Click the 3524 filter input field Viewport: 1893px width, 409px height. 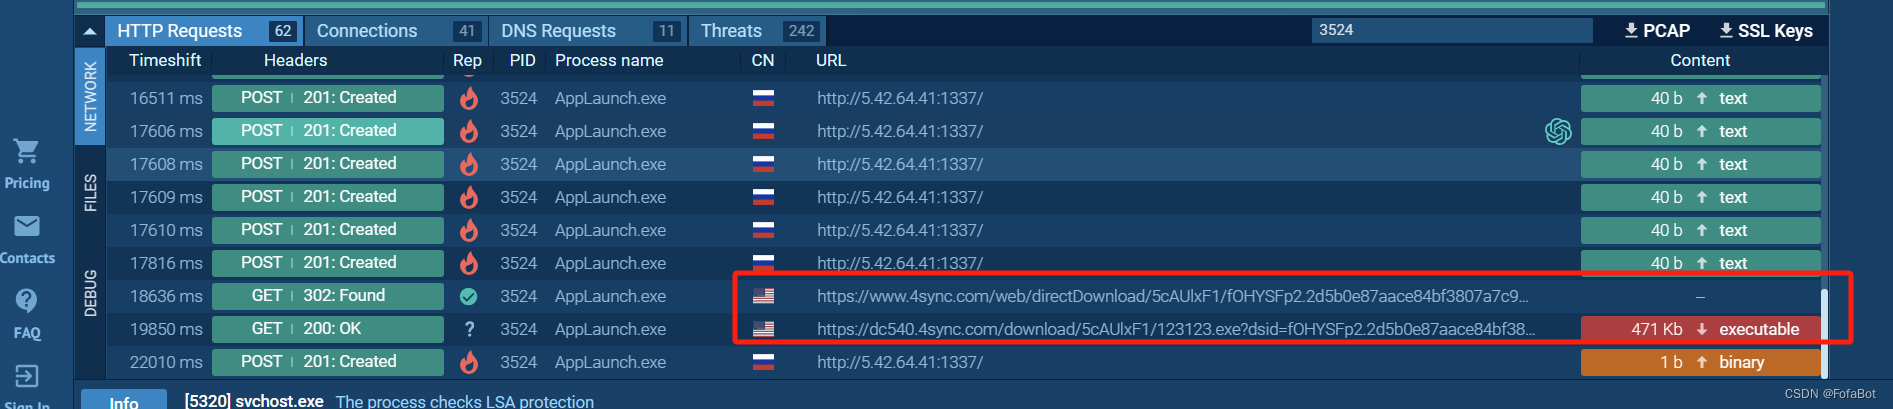1451,30
